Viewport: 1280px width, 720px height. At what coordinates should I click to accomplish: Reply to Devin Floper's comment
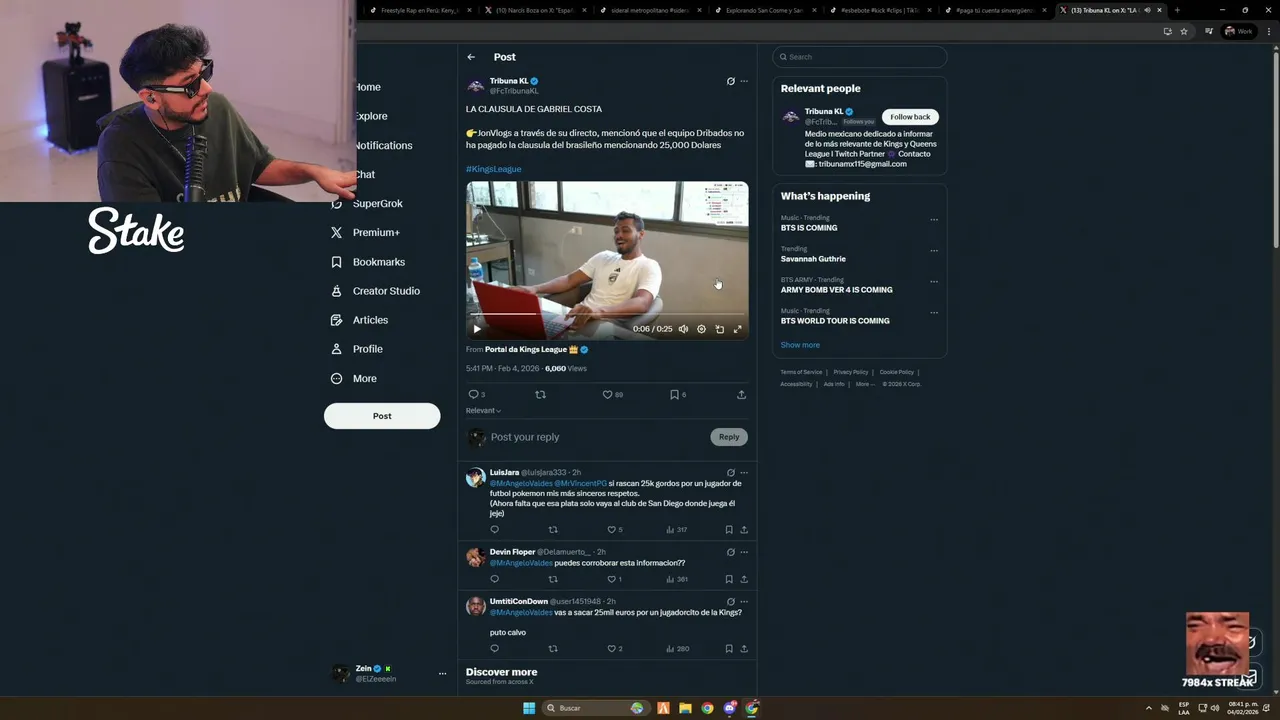494,579
